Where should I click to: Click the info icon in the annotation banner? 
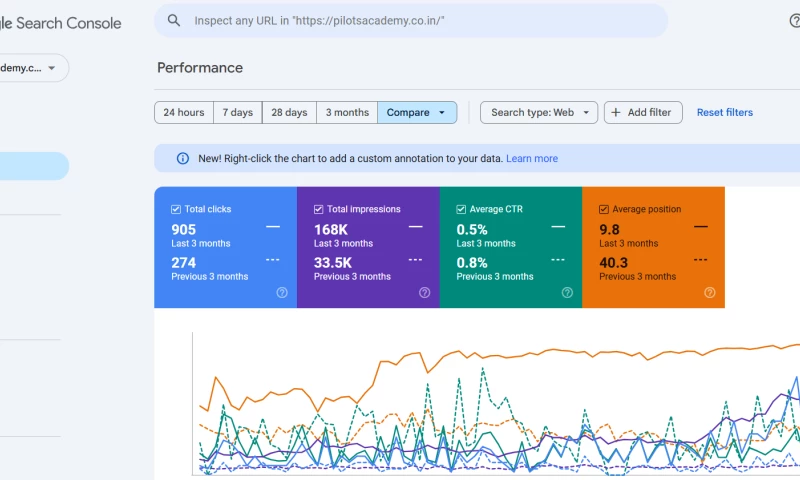pyautogui.click(x=183, y=158)
